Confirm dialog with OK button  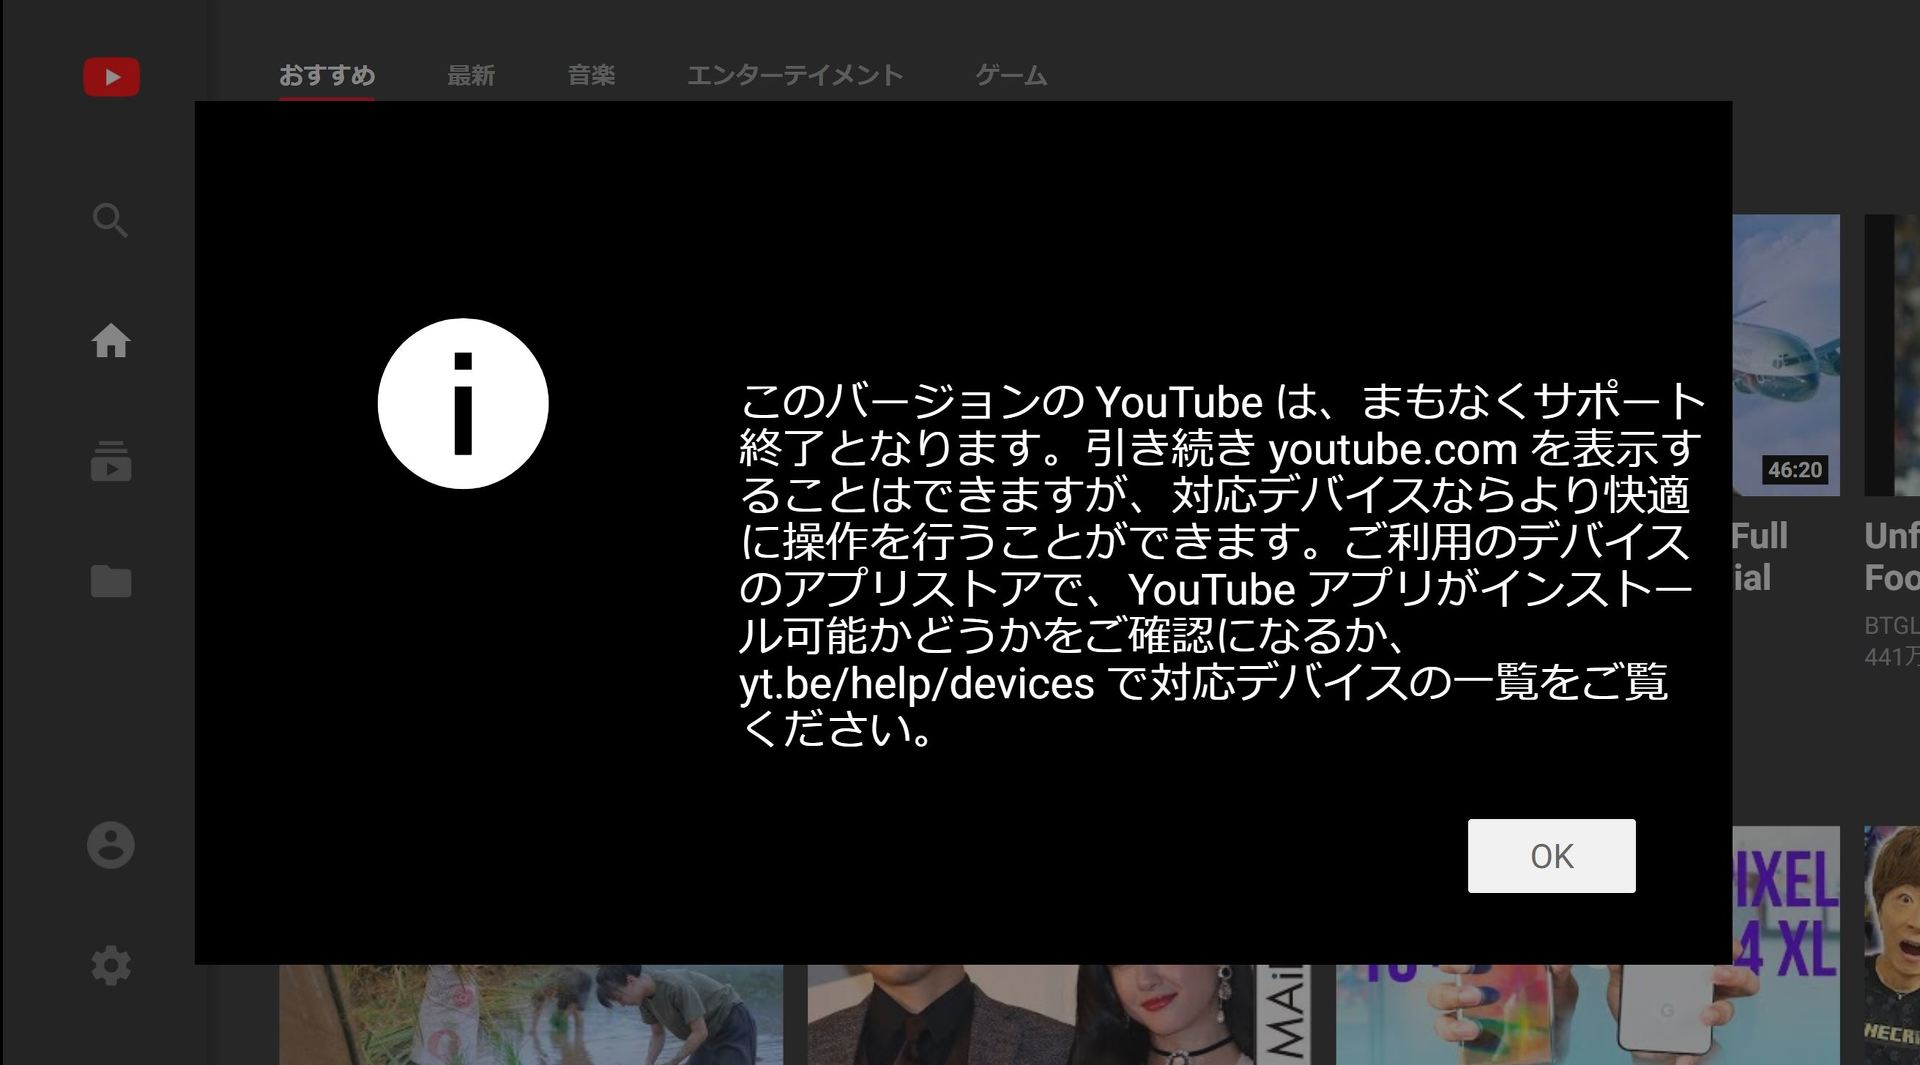pos(1551,856)
